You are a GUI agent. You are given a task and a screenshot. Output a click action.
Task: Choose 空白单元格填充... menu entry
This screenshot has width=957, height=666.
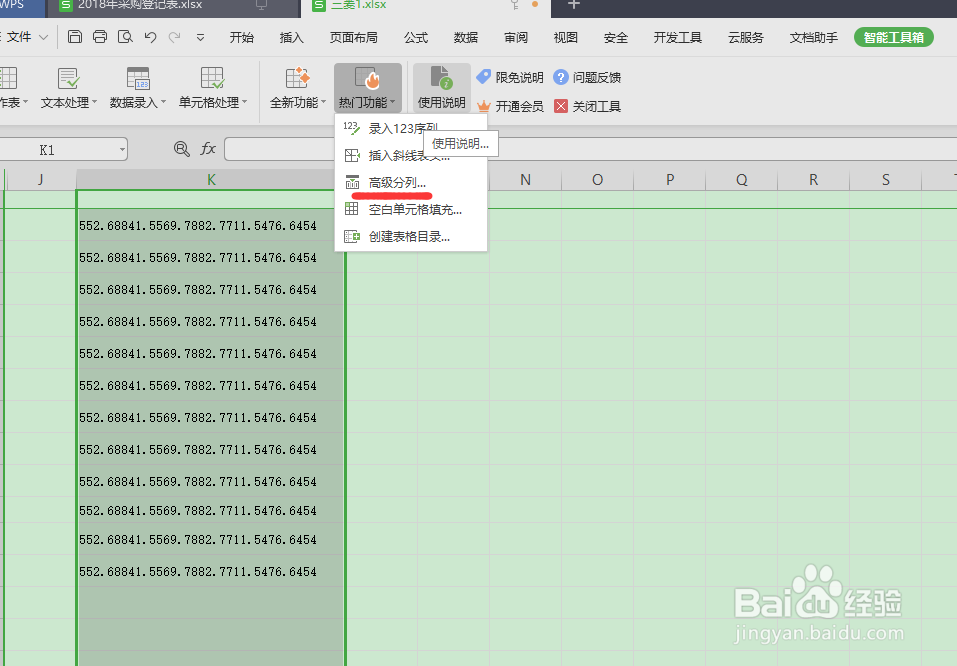pyautogui.click(x=411, y=209)
